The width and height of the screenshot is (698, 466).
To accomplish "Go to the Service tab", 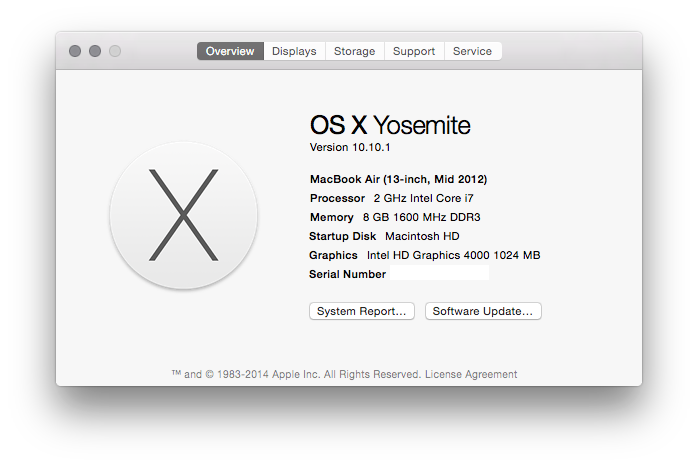I will pyautogui.click(x=473, y=51).
